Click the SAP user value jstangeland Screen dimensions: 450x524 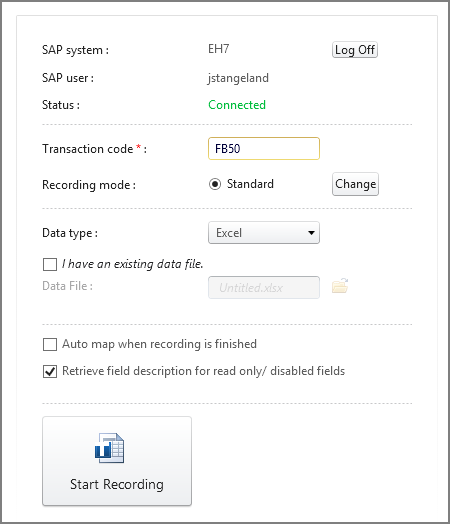238,78
